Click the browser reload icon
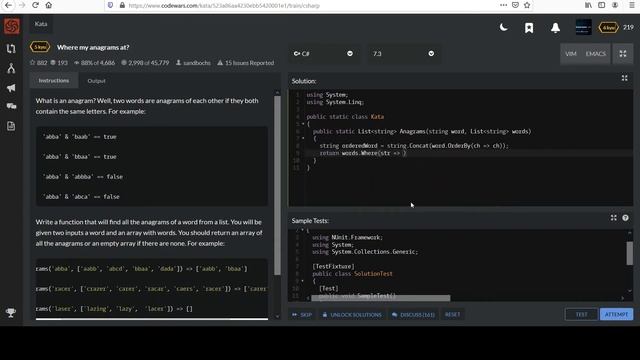The height and width of the screenshot is (360, 640). click(36, 5)
